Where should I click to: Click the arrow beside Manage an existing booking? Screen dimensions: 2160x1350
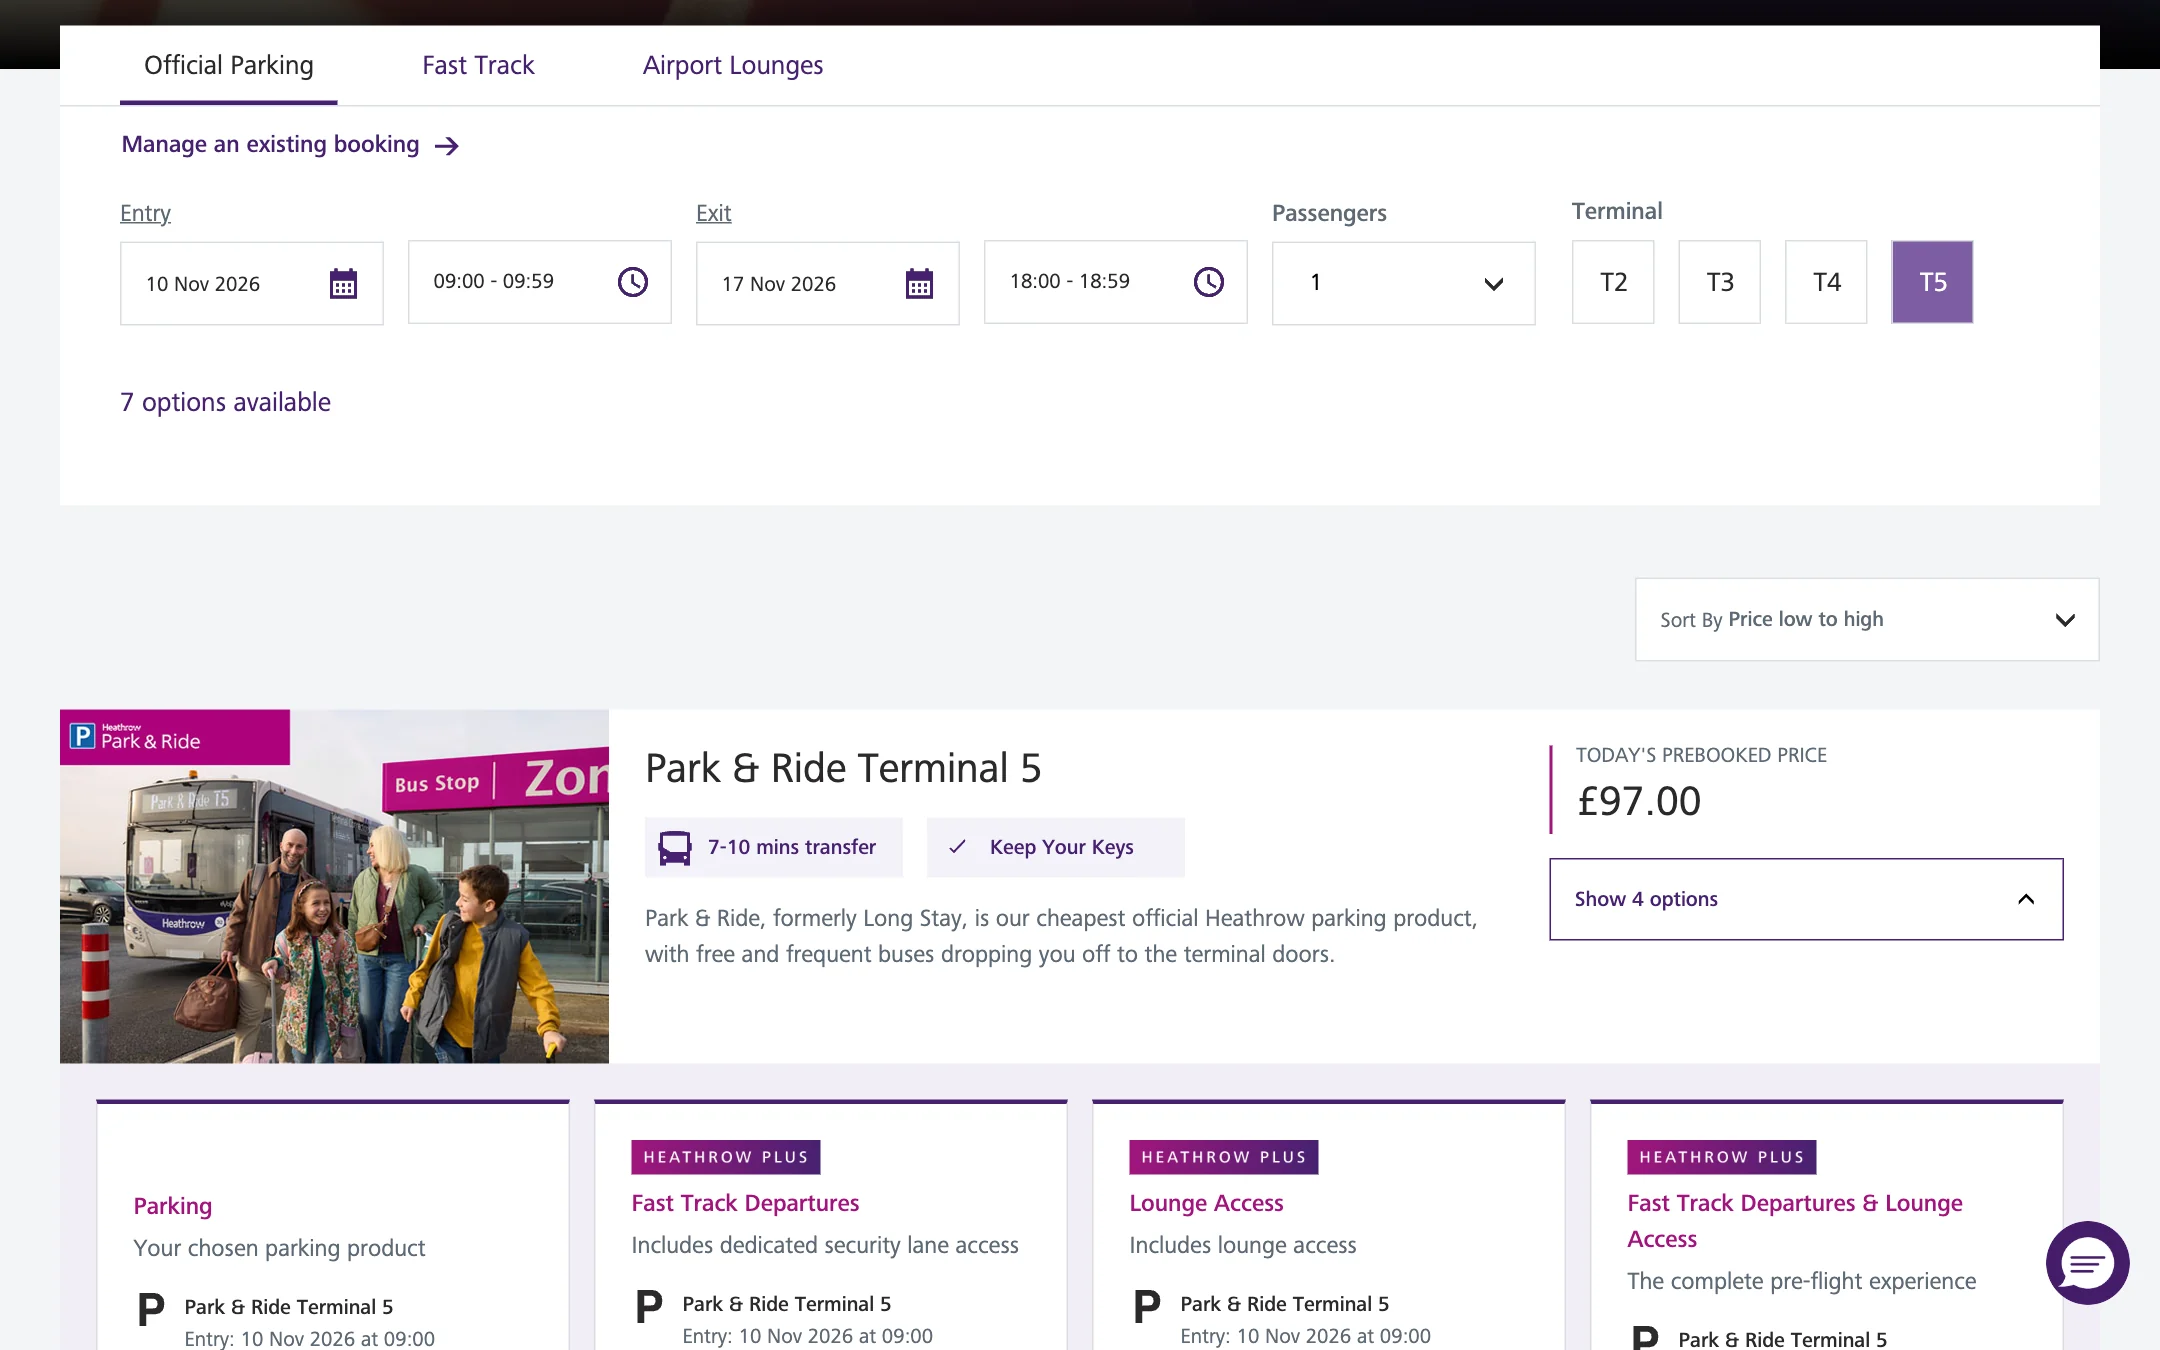pos(446,146)
